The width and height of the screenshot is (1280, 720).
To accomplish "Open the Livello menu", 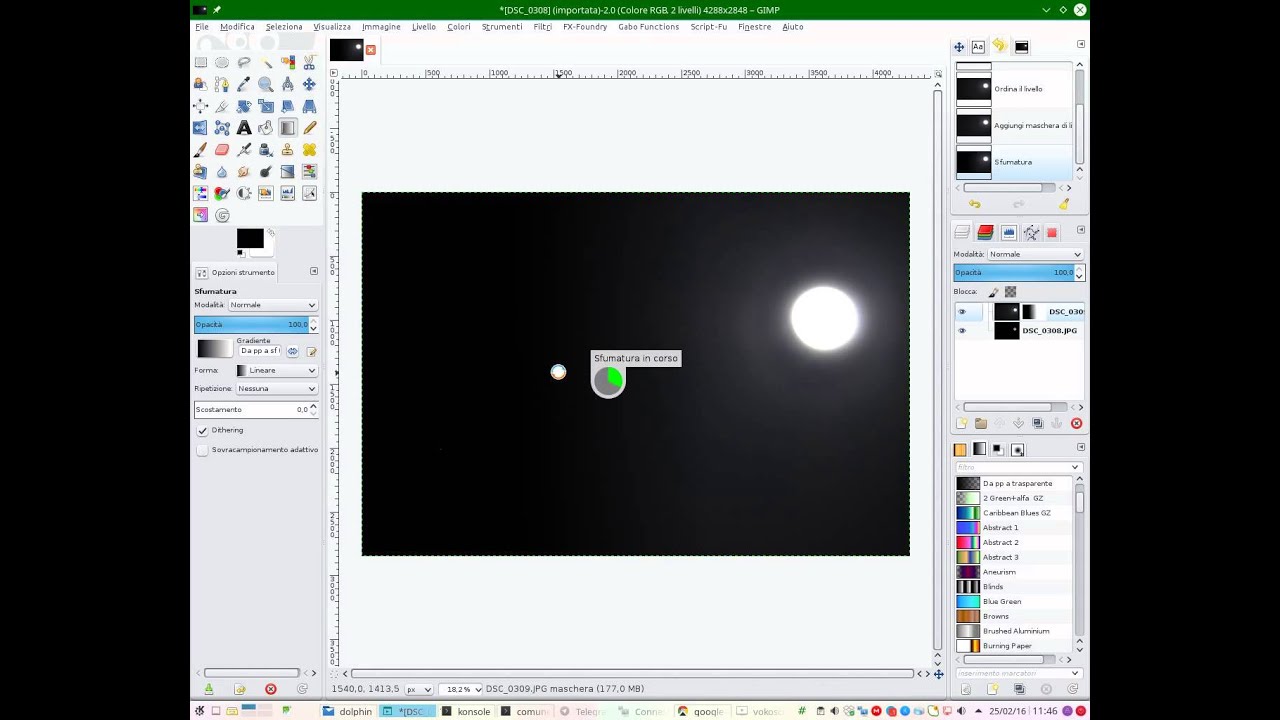I will coord(424,27).
